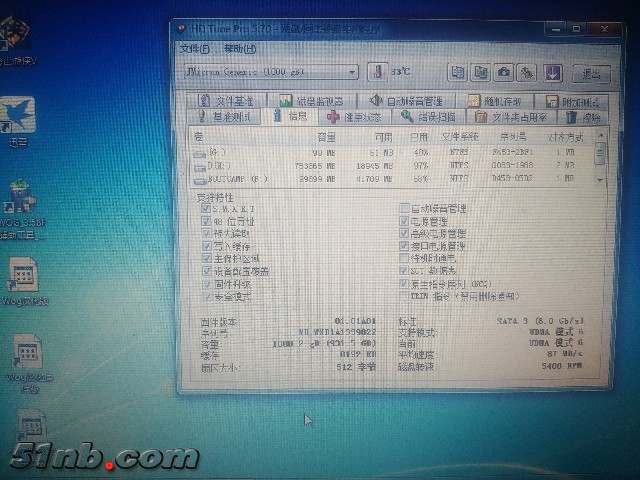
Task: Open the options settings toolbar icon
Action: point(527,73)
